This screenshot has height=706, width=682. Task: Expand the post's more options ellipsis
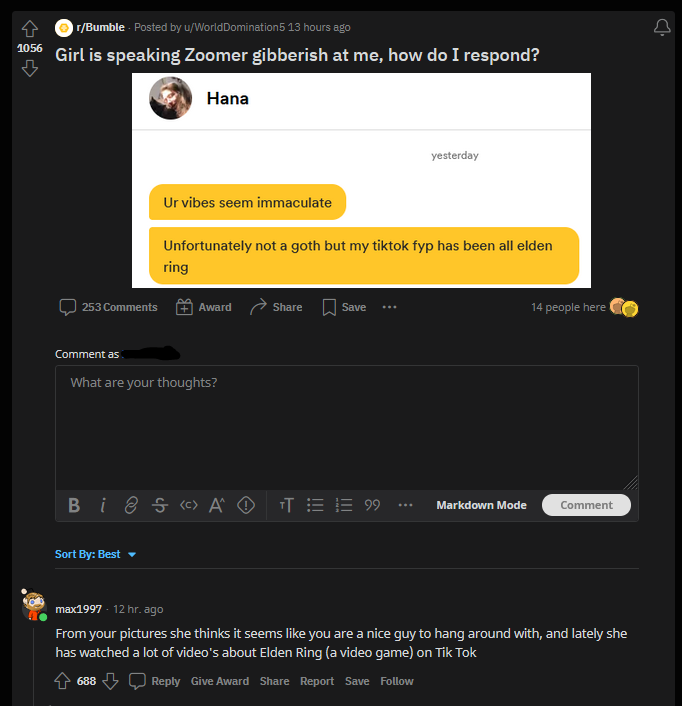point(389,307)
